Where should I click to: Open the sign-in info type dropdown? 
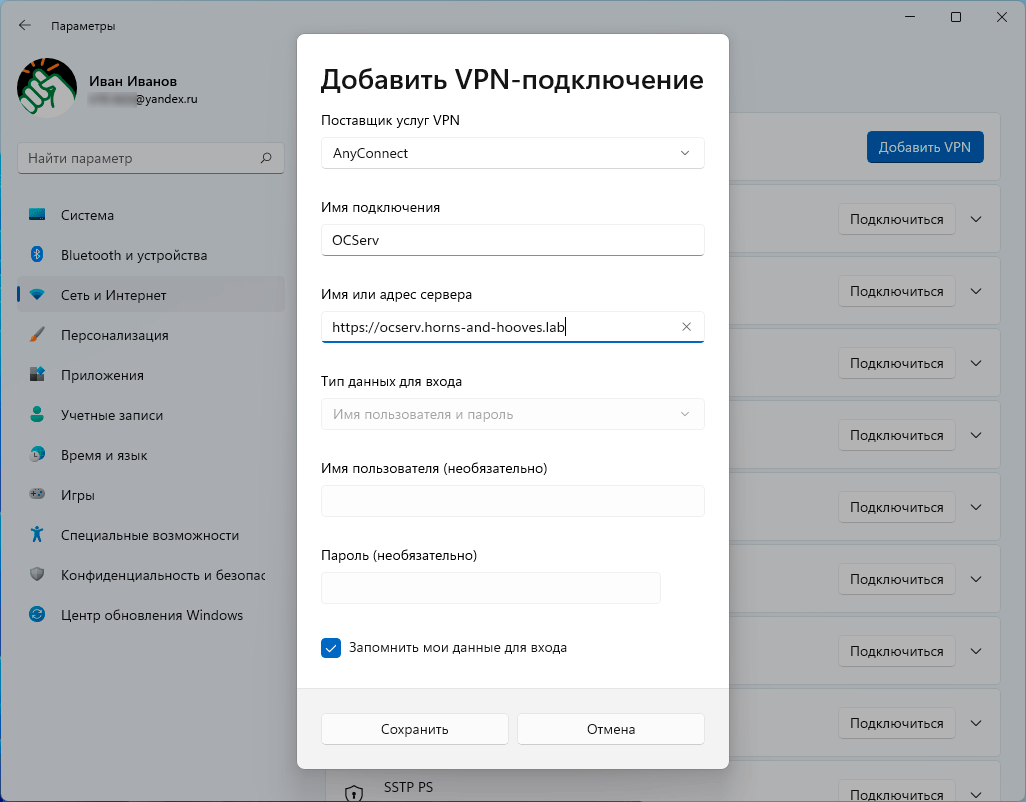tap(512, 414)
